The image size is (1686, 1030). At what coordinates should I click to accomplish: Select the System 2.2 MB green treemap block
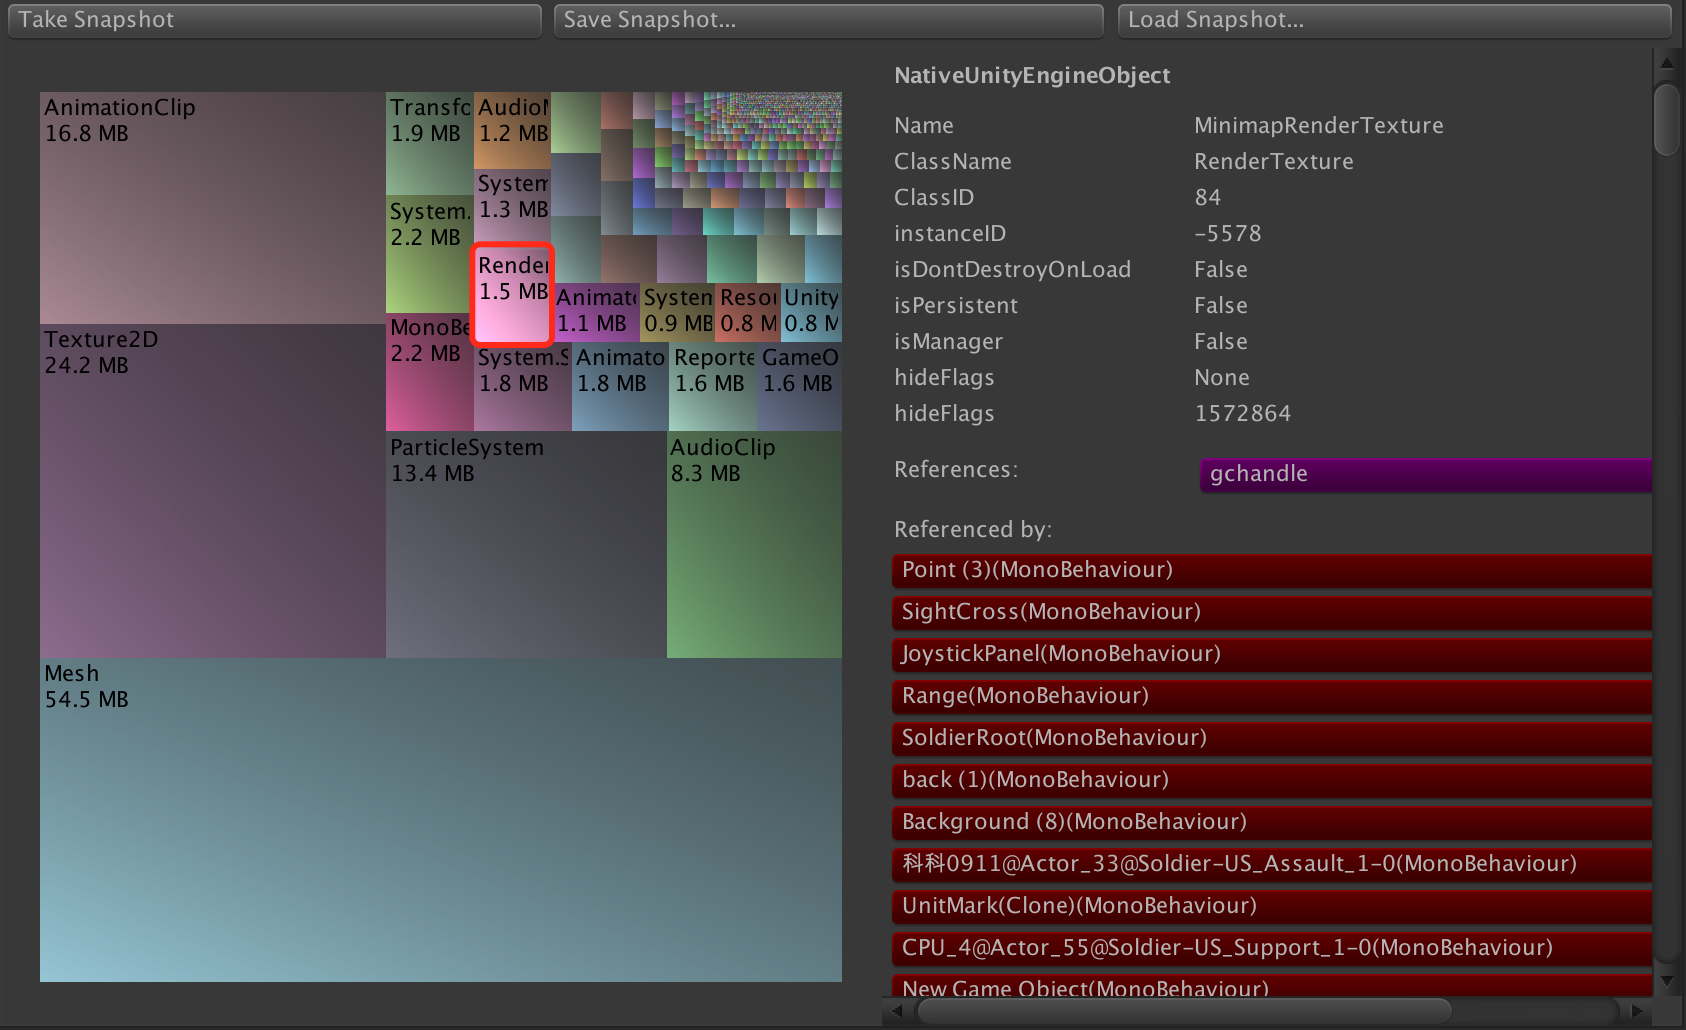430,254
